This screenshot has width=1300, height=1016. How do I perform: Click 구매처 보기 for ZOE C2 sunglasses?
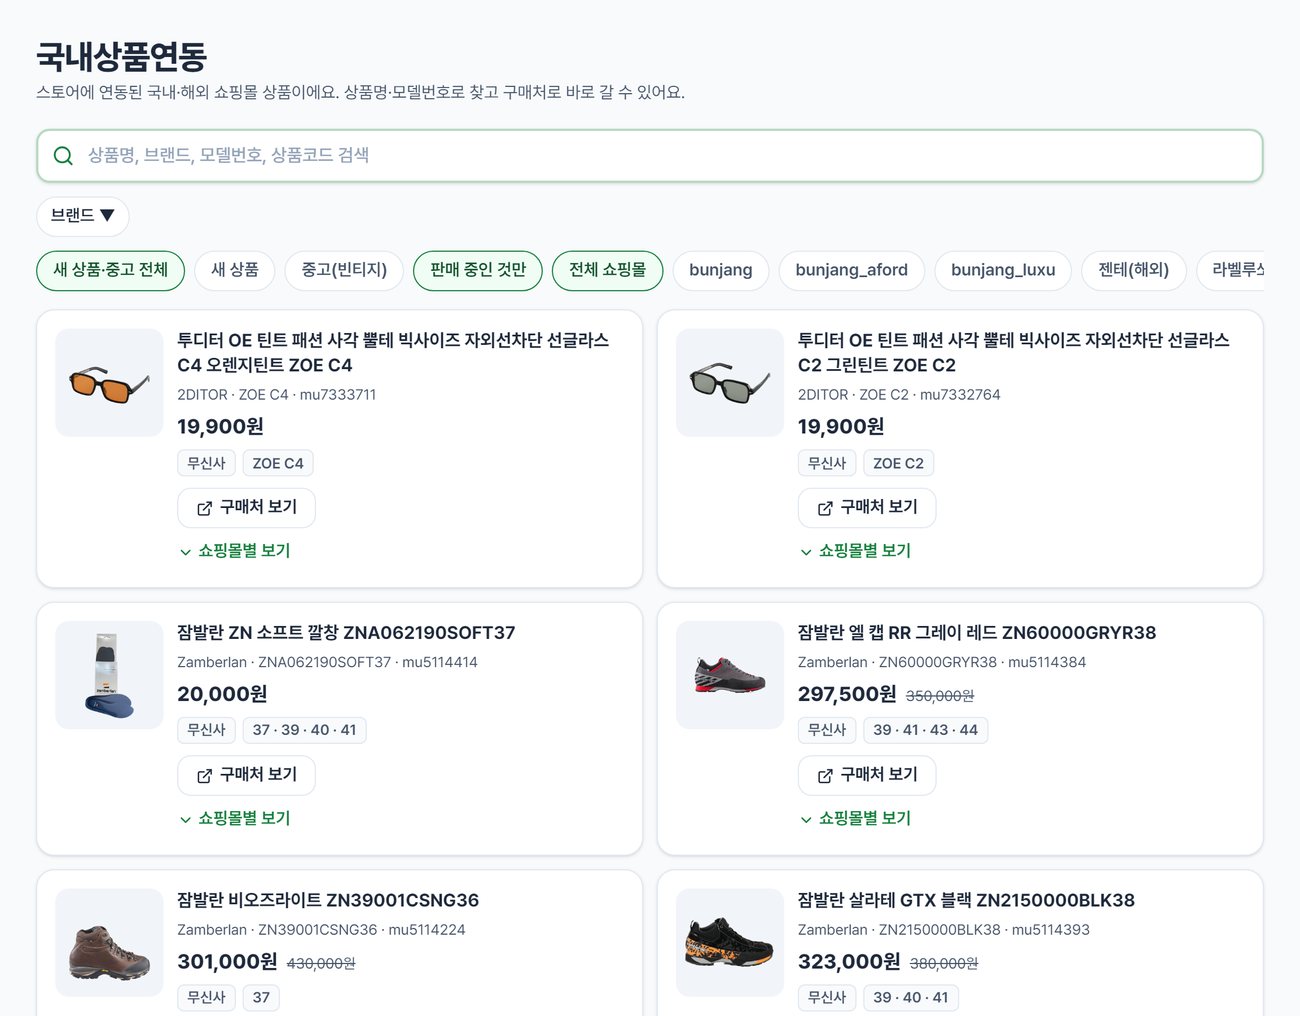click(x=867, y=508)
